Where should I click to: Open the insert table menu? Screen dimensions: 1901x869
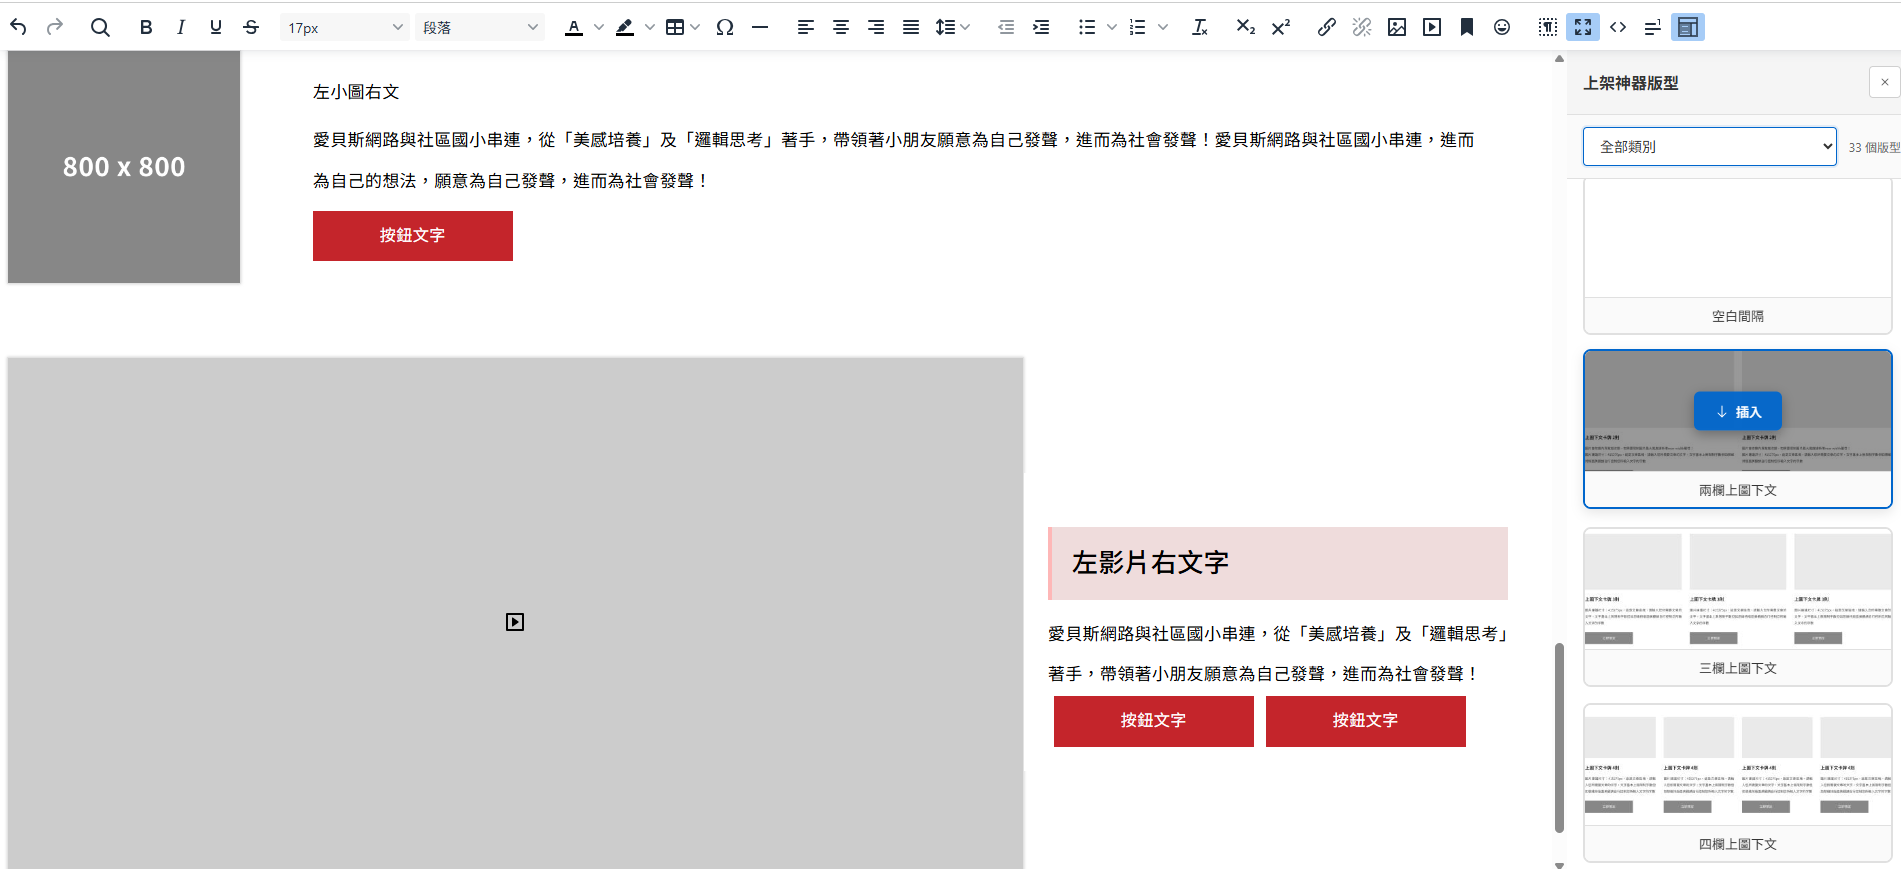point(683,27)
